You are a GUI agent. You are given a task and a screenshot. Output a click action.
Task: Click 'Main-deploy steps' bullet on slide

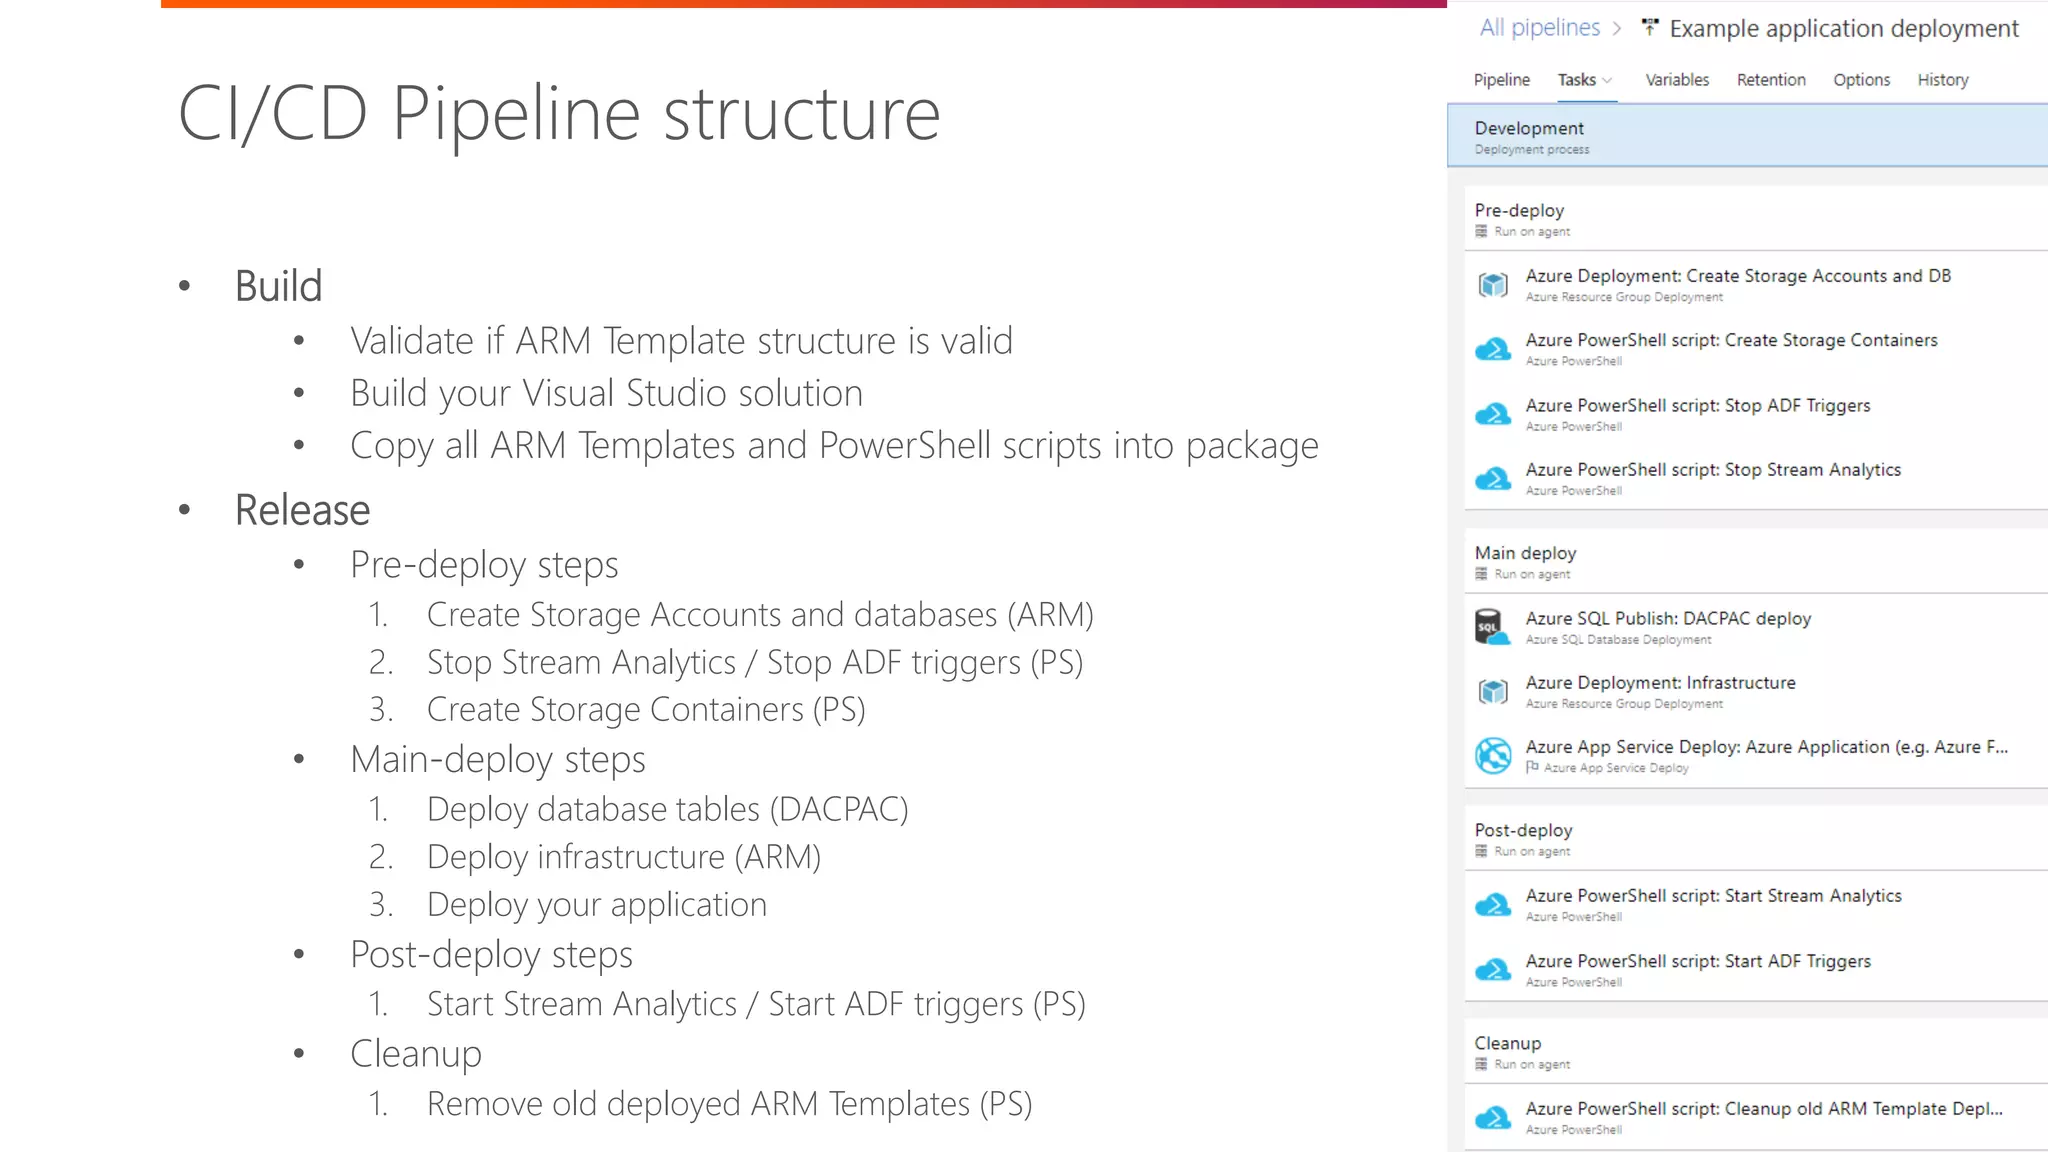click(x=497, y=760)
